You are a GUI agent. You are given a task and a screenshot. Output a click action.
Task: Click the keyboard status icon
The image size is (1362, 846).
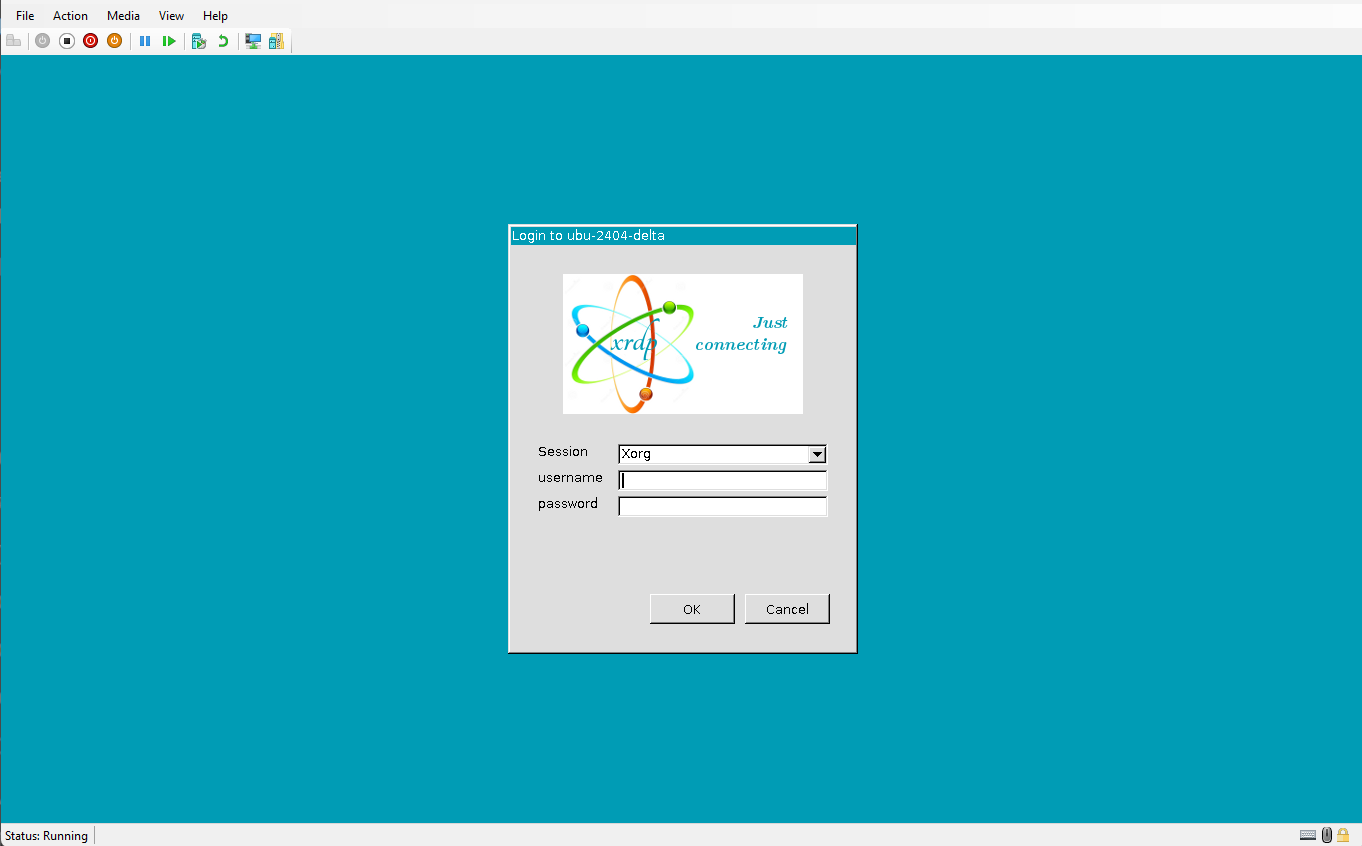(1307, 835)
